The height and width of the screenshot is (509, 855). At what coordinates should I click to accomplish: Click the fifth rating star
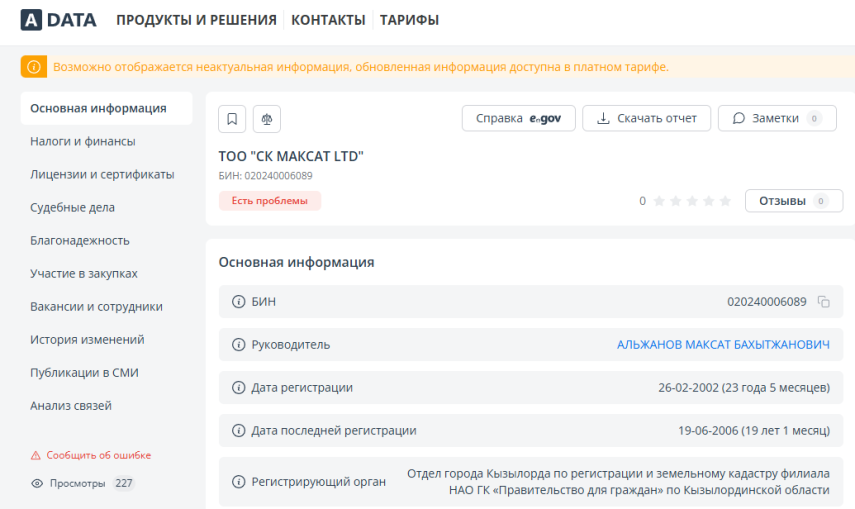coord(725,201)
